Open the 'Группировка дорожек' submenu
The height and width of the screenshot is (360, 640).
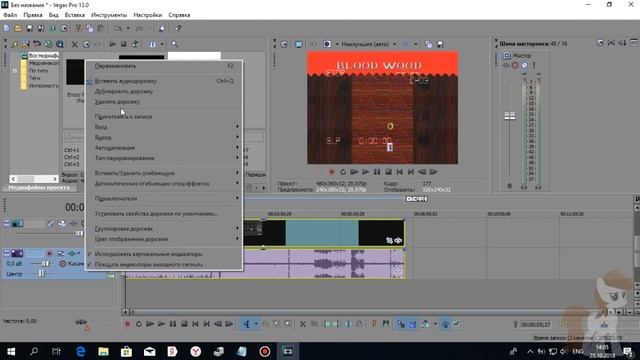coord(165,229)
